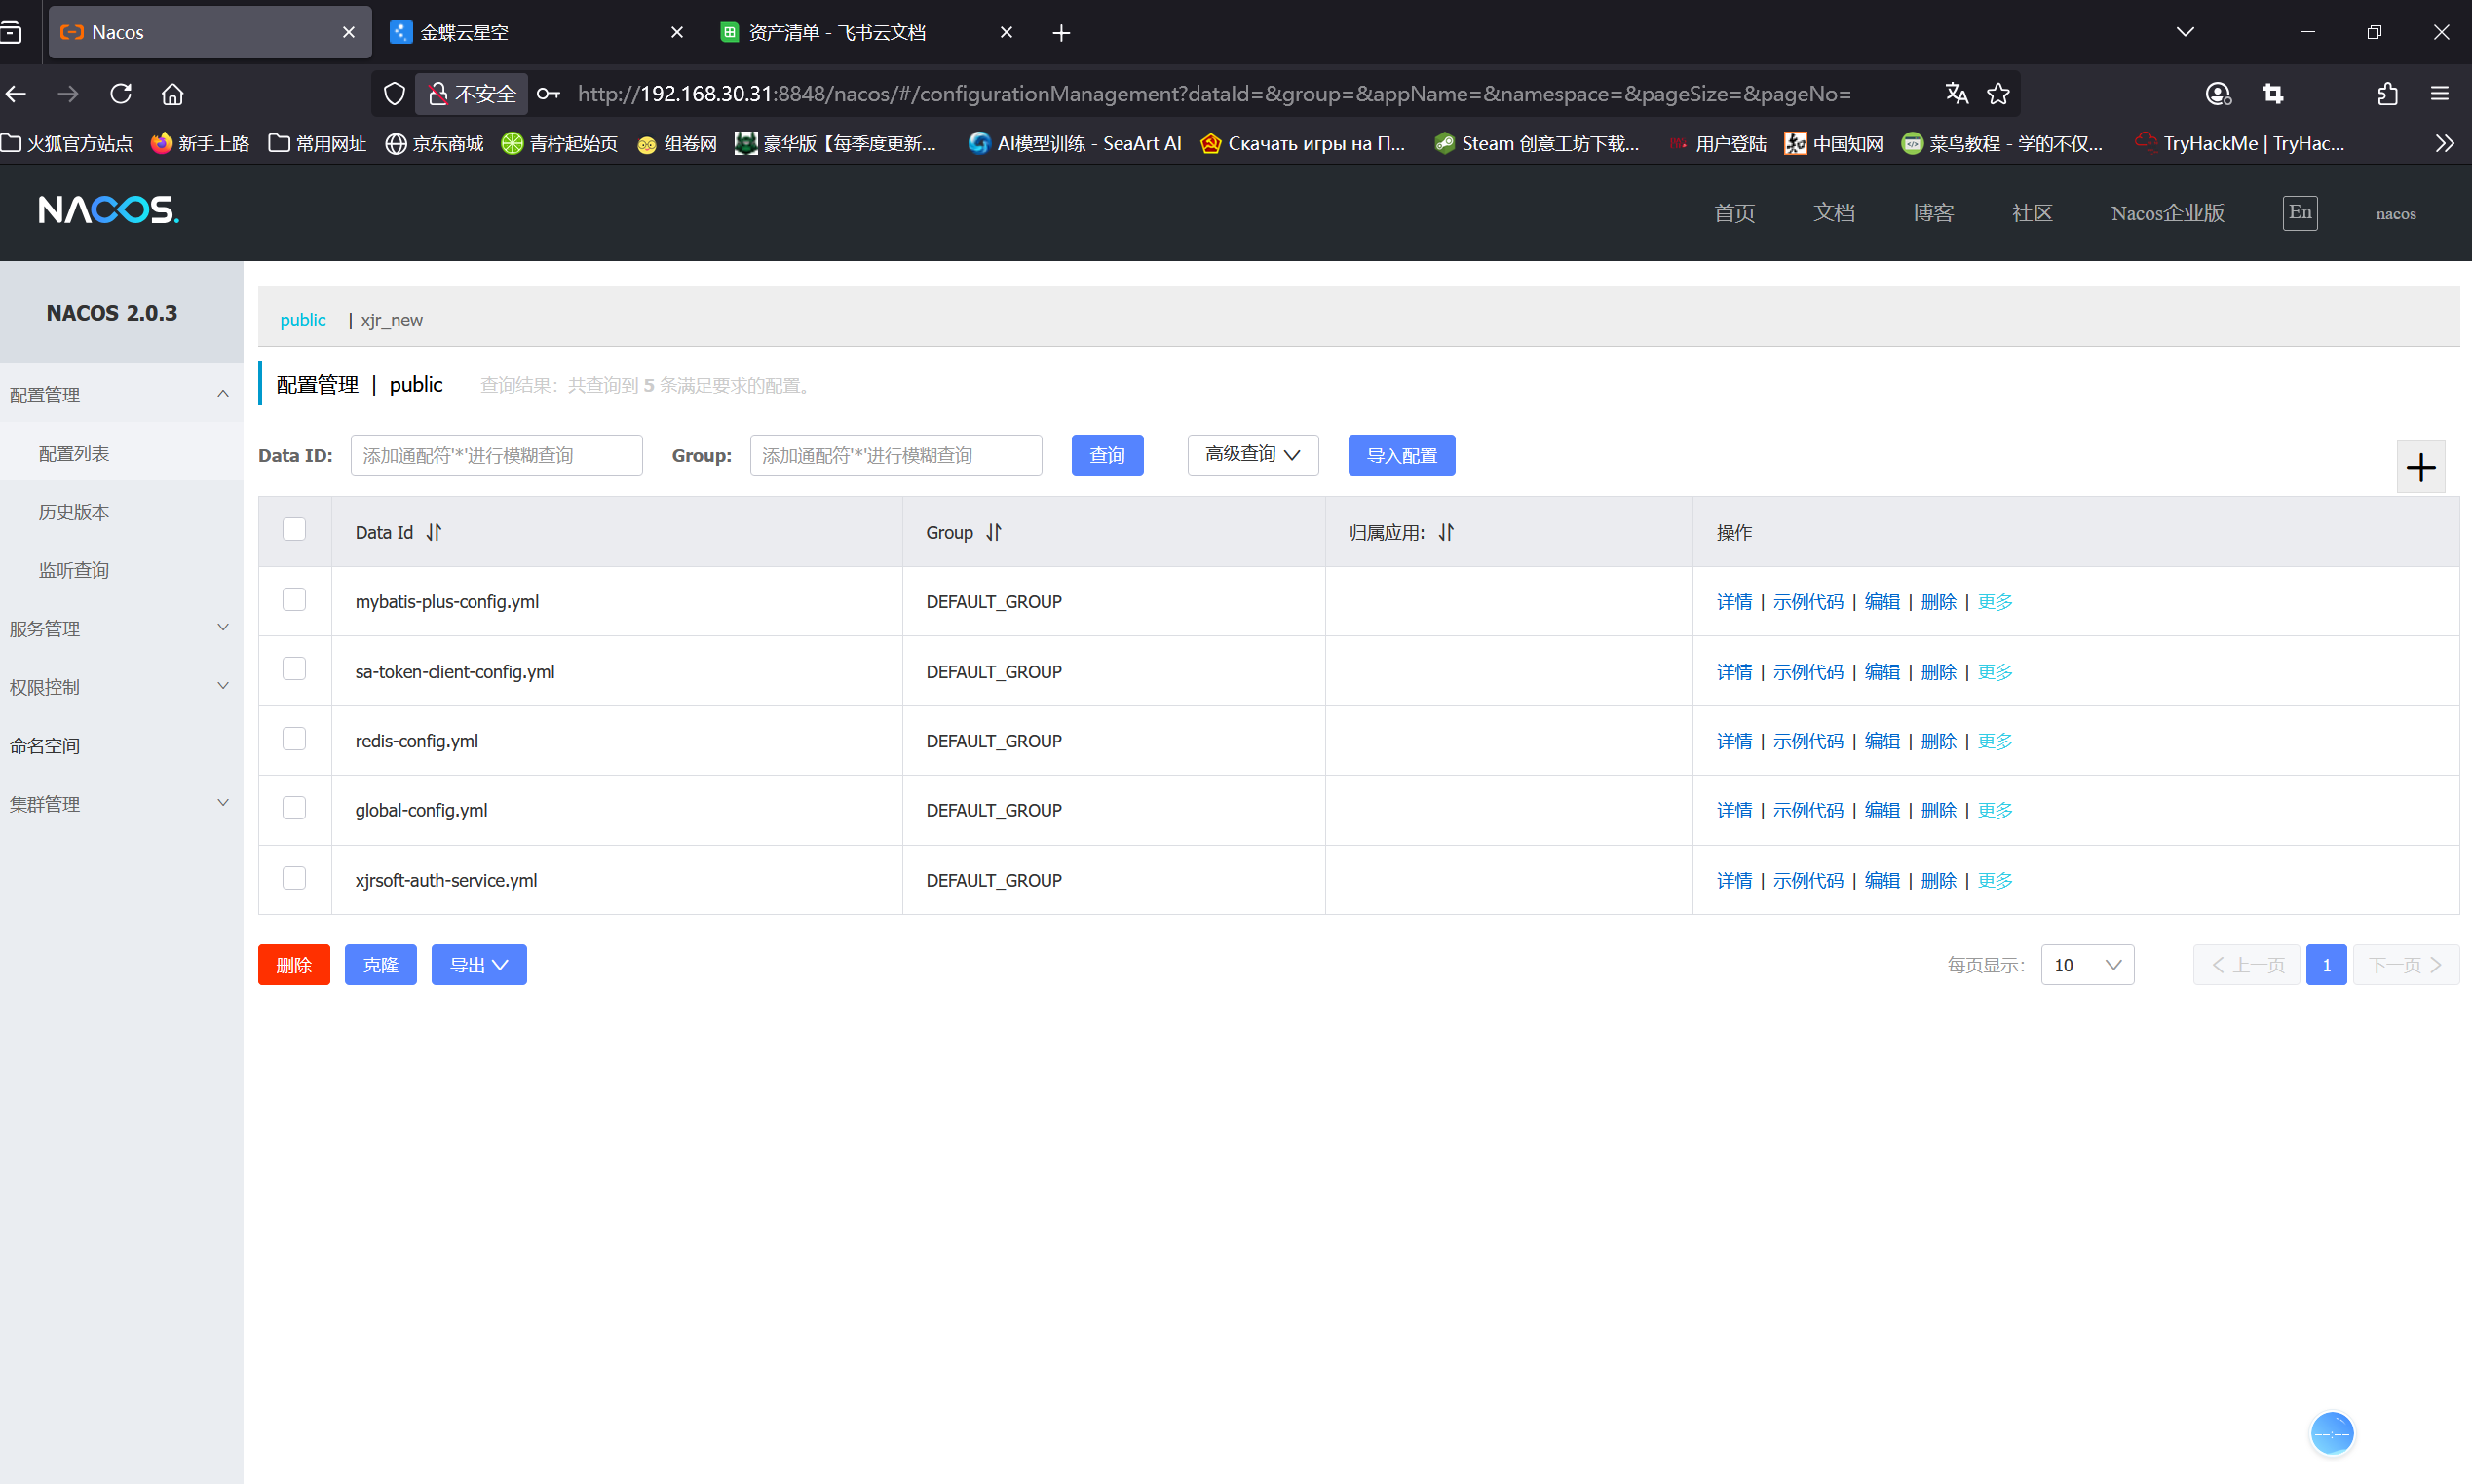
Task: Check the redis-config.yml row checkbox
Action: tap(294, 738)
